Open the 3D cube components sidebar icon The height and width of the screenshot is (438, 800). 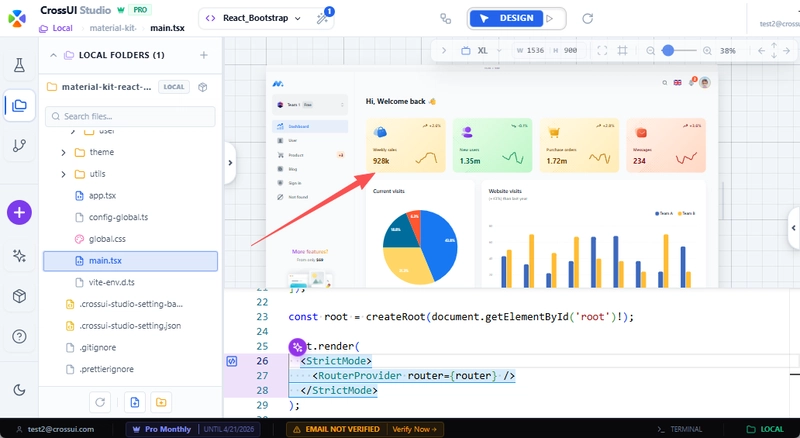tap(19, 296)
